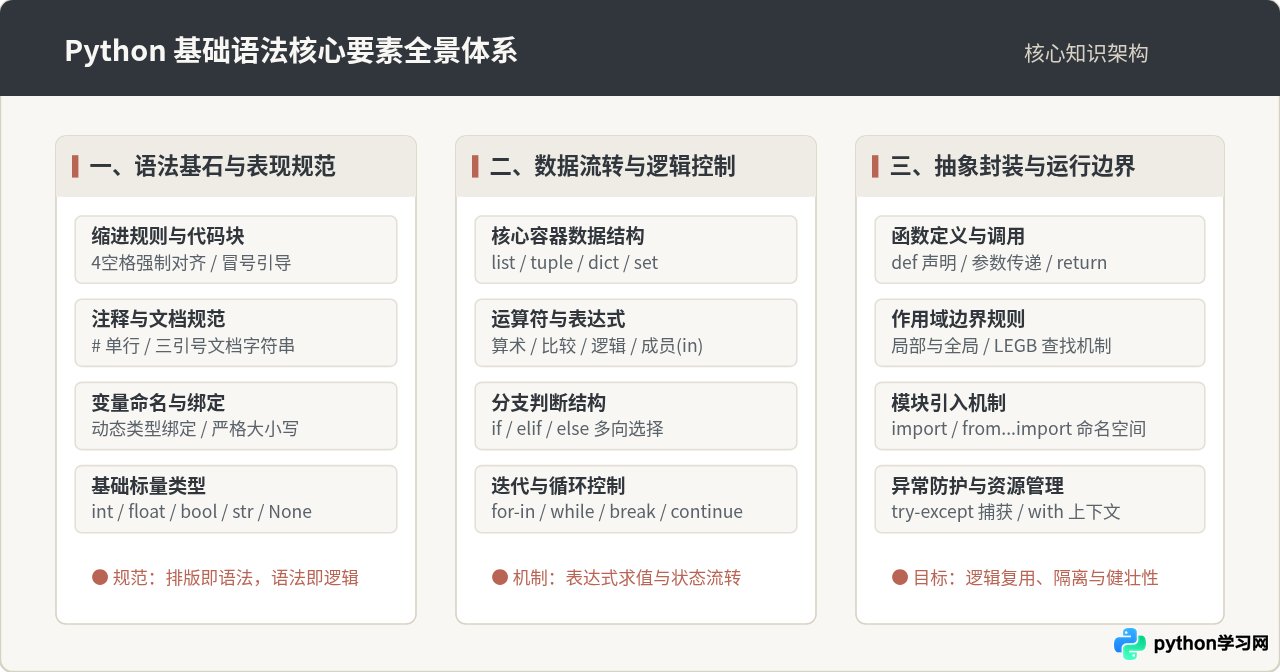The image size is (1280, 672).
Task: Click the title 'Python 基础语法核心要素全景体系'
Action: pyautogui.click(x=291, y=51)
